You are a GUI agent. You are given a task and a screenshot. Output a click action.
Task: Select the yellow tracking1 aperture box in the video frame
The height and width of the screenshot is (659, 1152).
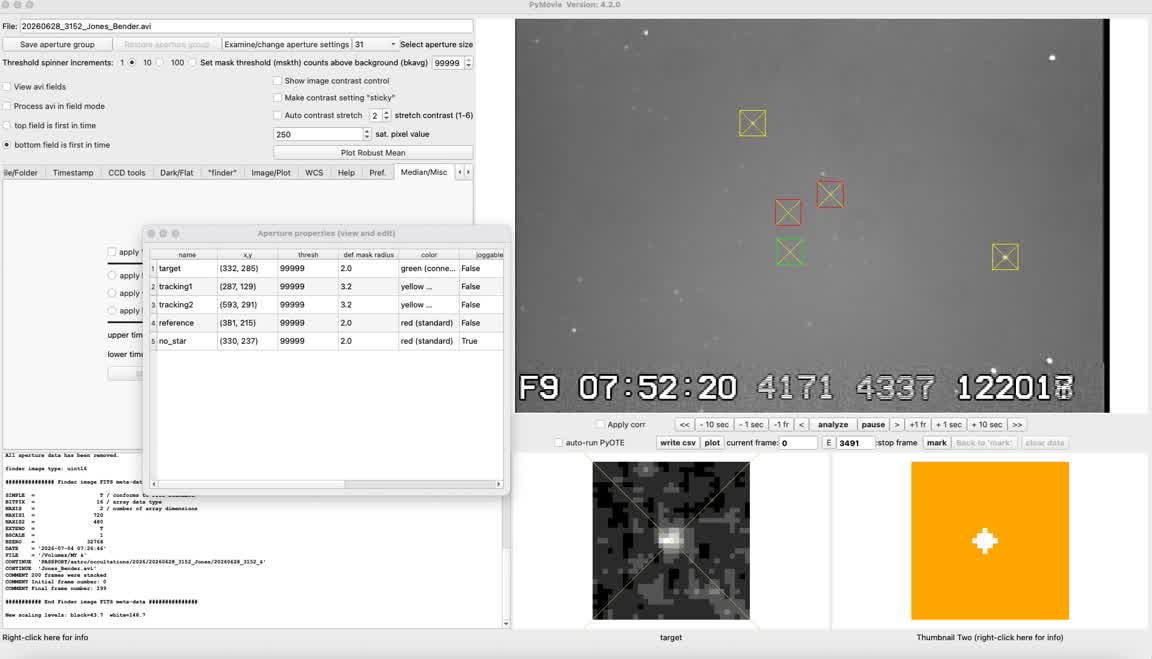pos(752,123)
